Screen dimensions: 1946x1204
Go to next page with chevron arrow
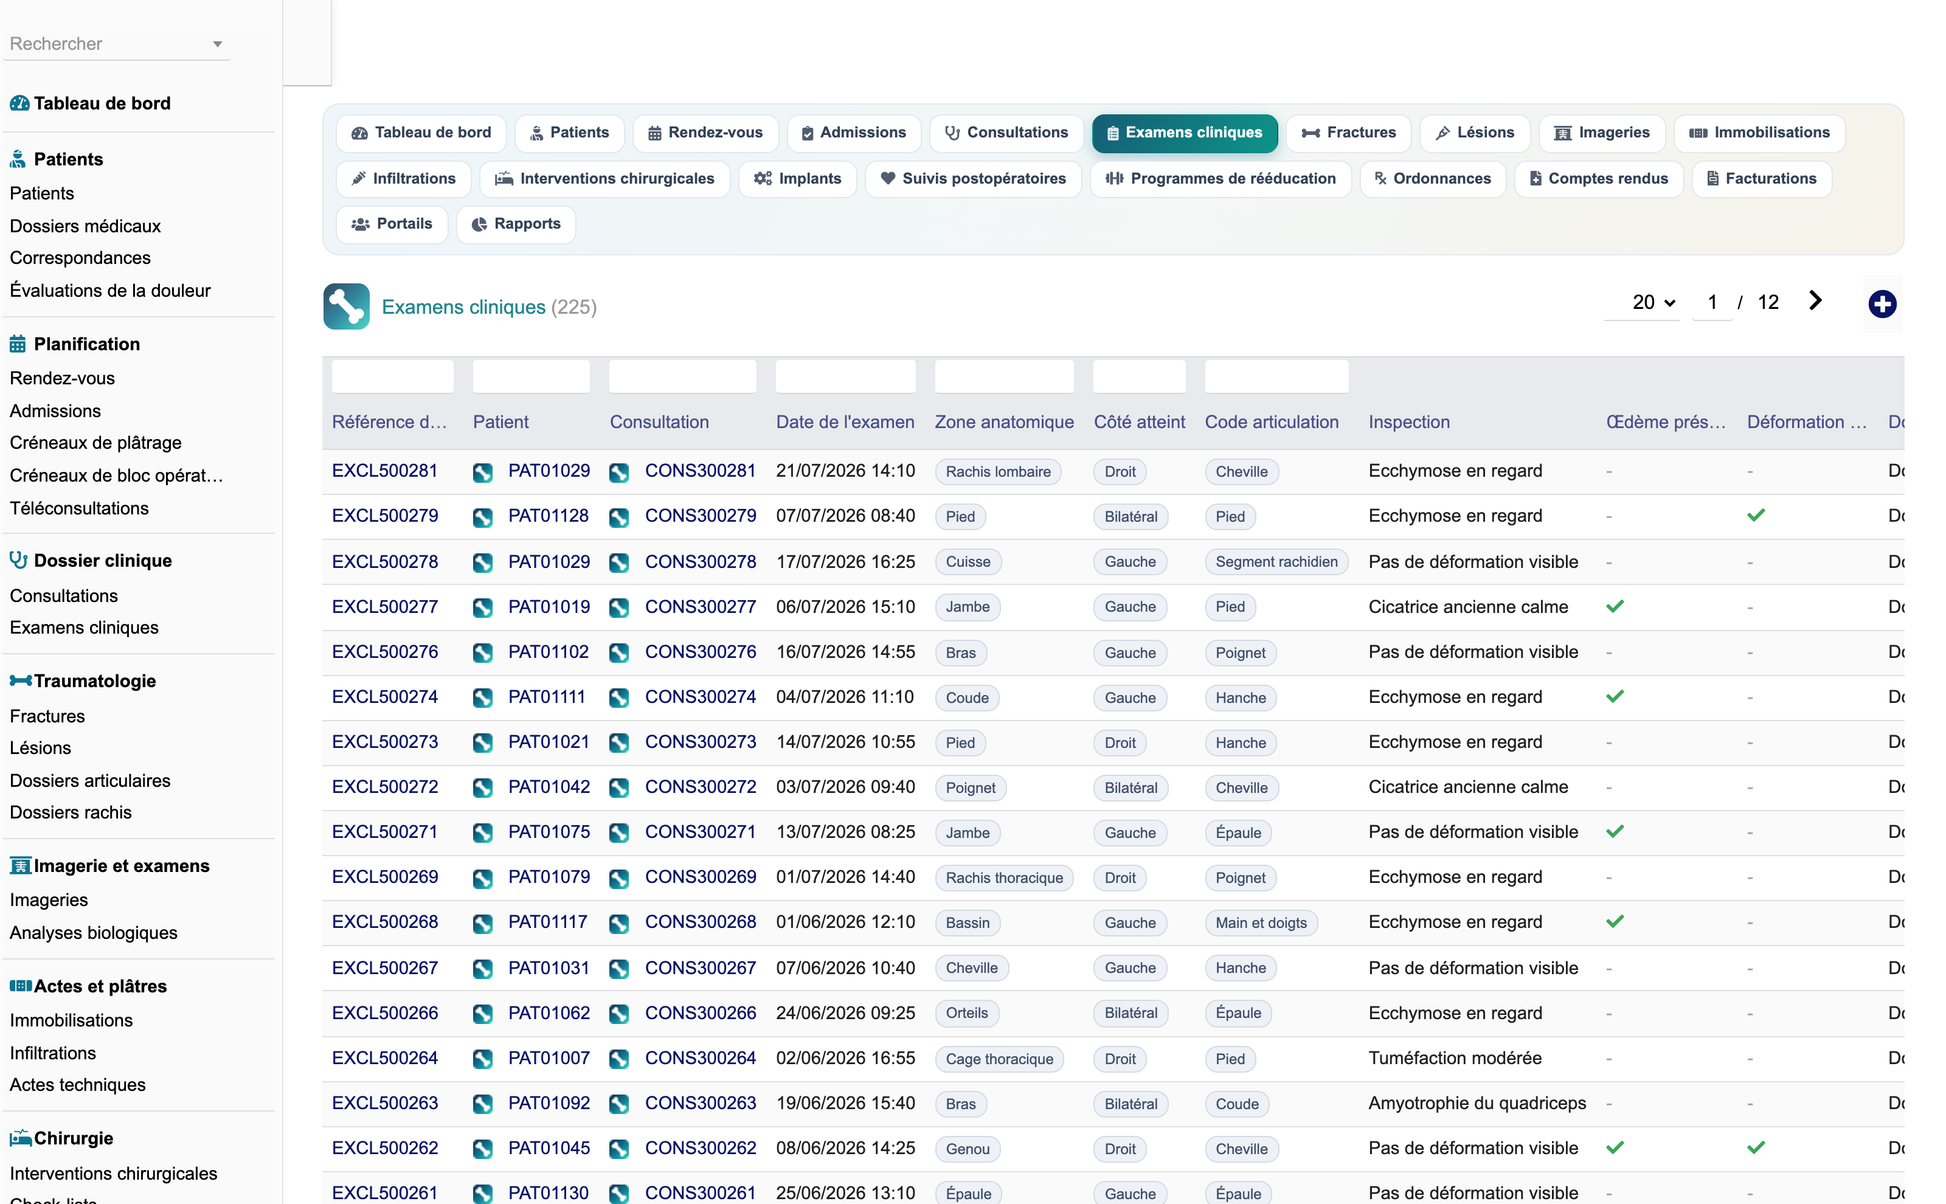pos(1815,301)
